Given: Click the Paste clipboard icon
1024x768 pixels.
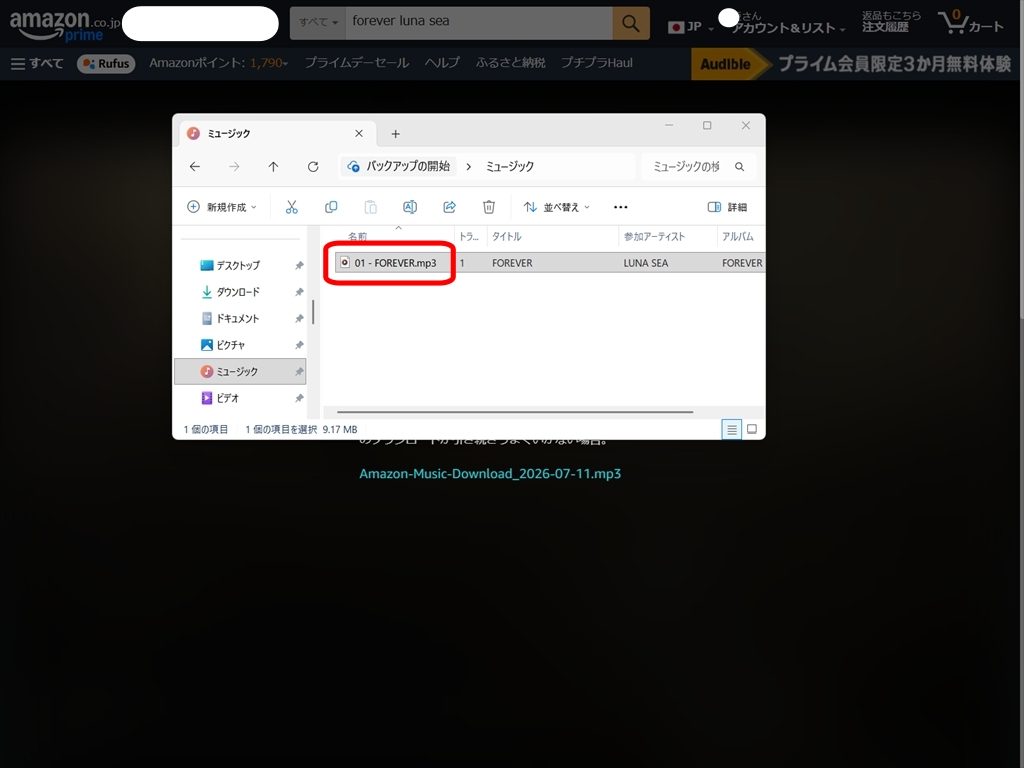Looking at the screenshot, I should coord(370,207).
